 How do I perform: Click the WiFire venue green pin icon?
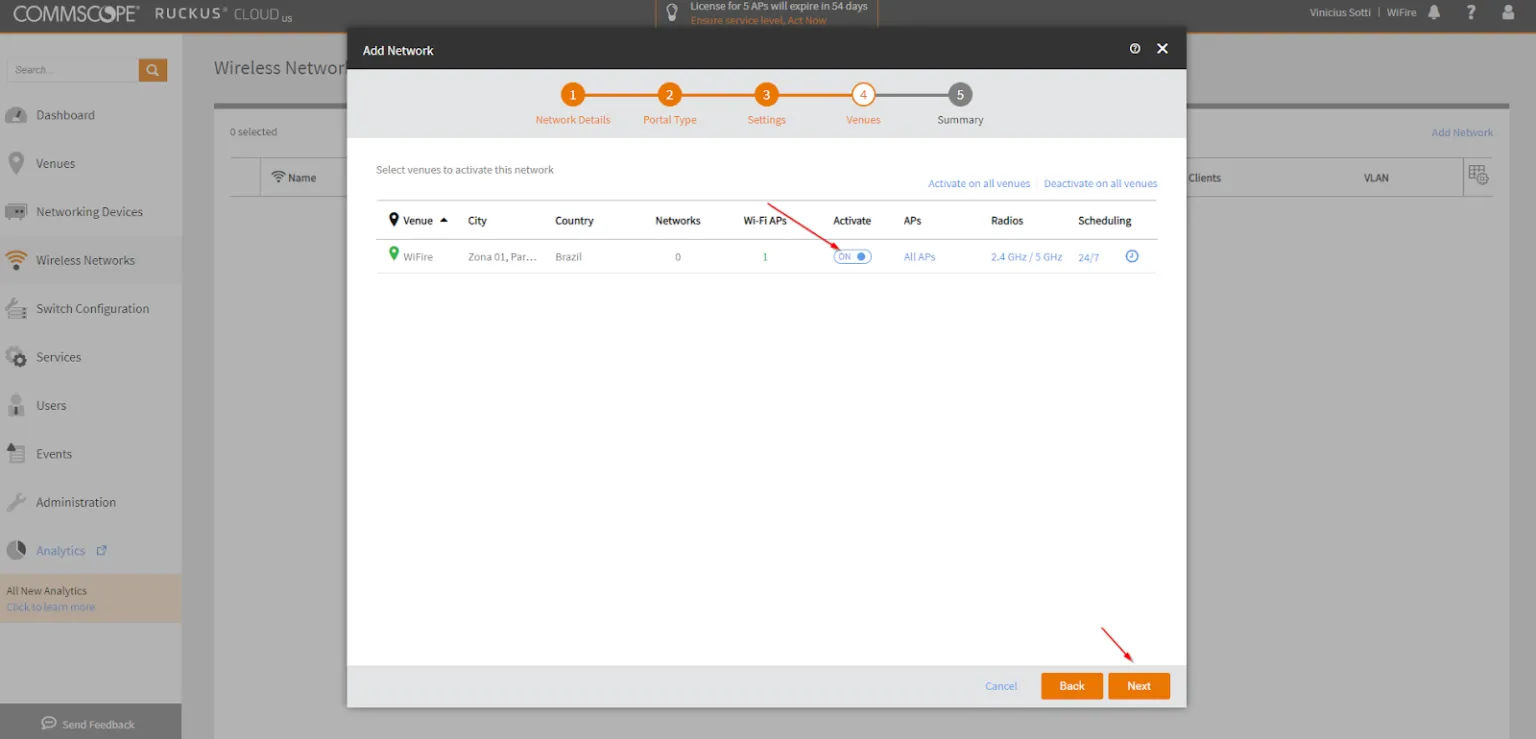(x=394, y=254)
